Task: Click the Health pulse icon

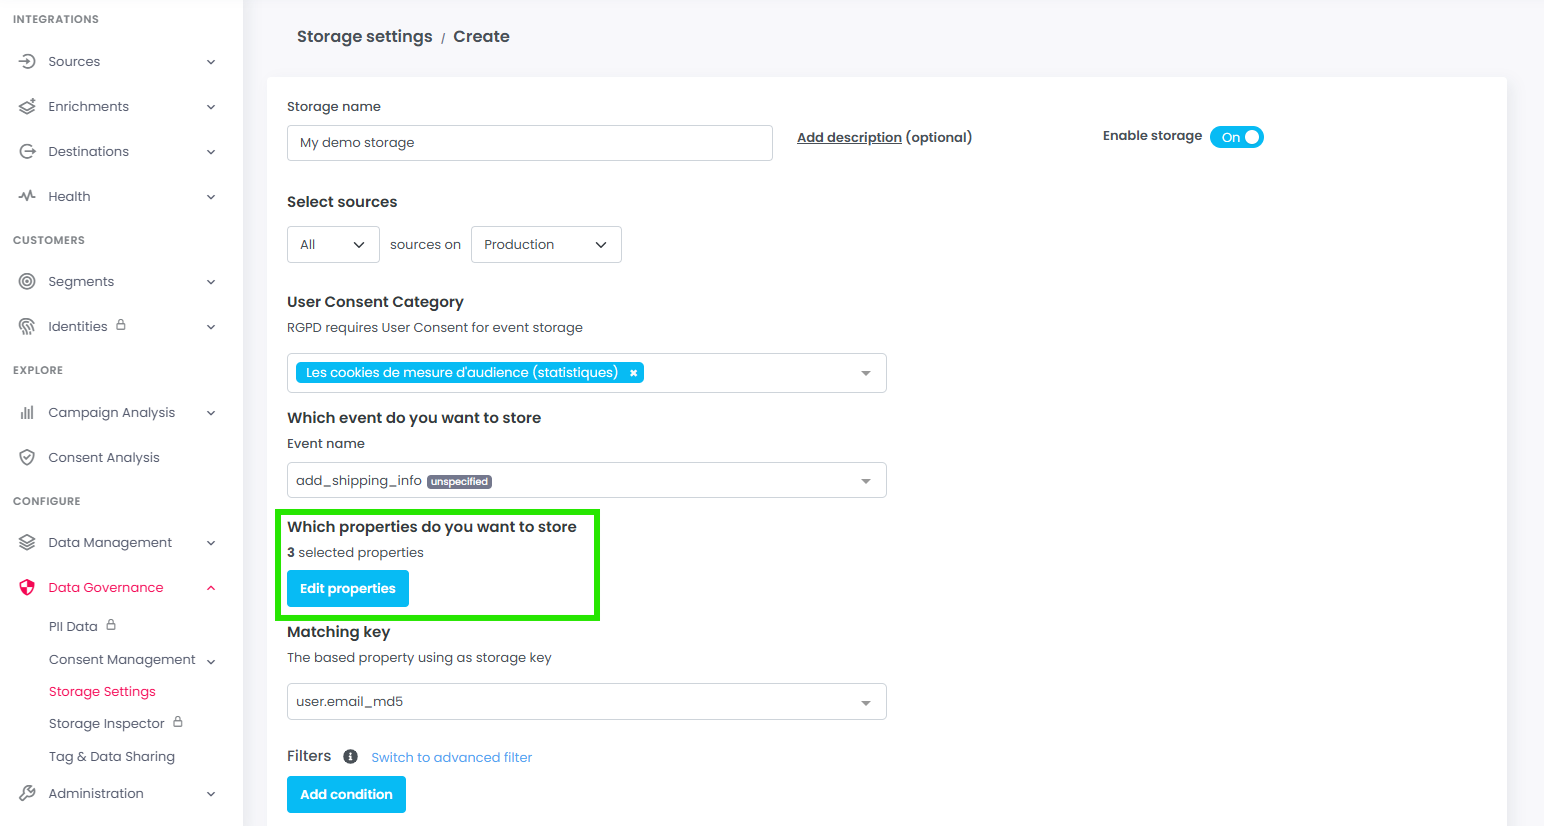Action: click(27, 197)
